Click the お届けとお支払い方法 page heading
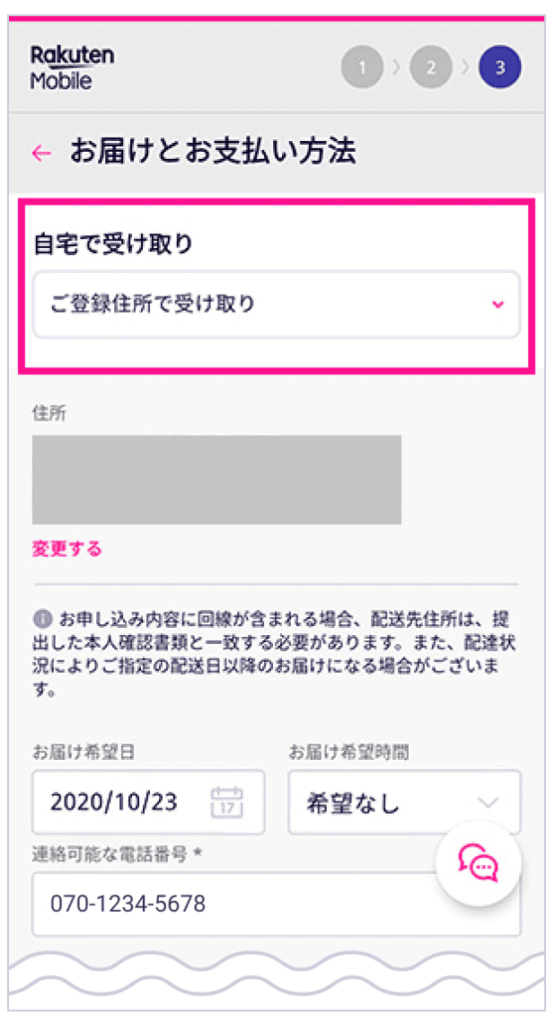Screen dimensions: 555x1024 (x=213, y=152)
